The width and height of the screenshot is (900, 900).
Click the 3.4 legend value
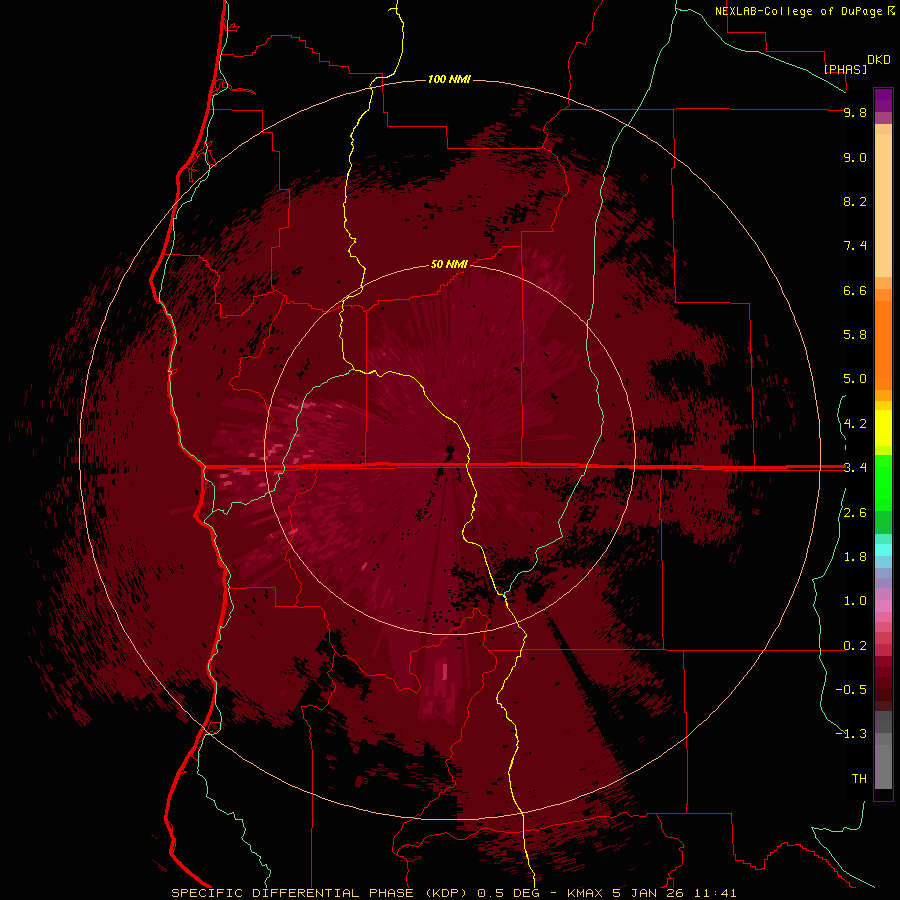[x=855, y=467]
